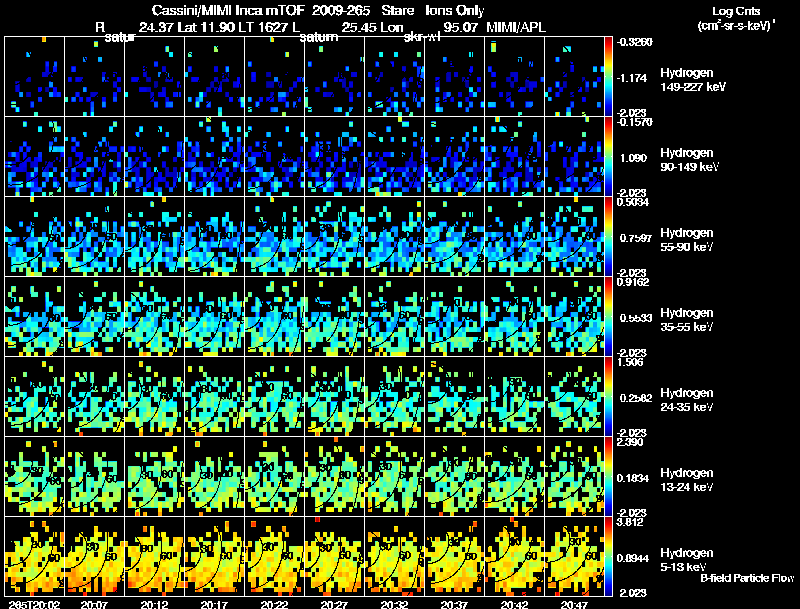800x609 pixels.
Task: Open the 149-227 keV panel at 20:37
Action: 455,77
